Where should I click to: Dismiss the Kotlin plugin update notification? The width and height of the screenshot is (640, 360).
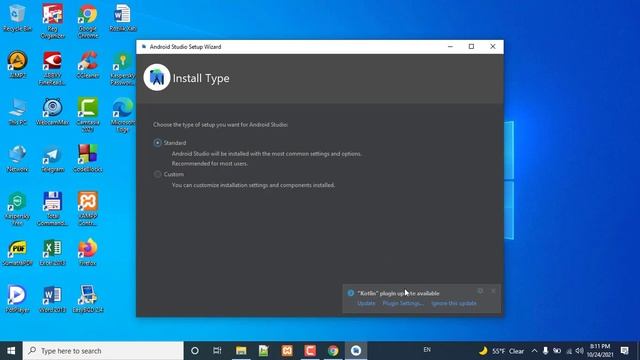coord(493,291)
